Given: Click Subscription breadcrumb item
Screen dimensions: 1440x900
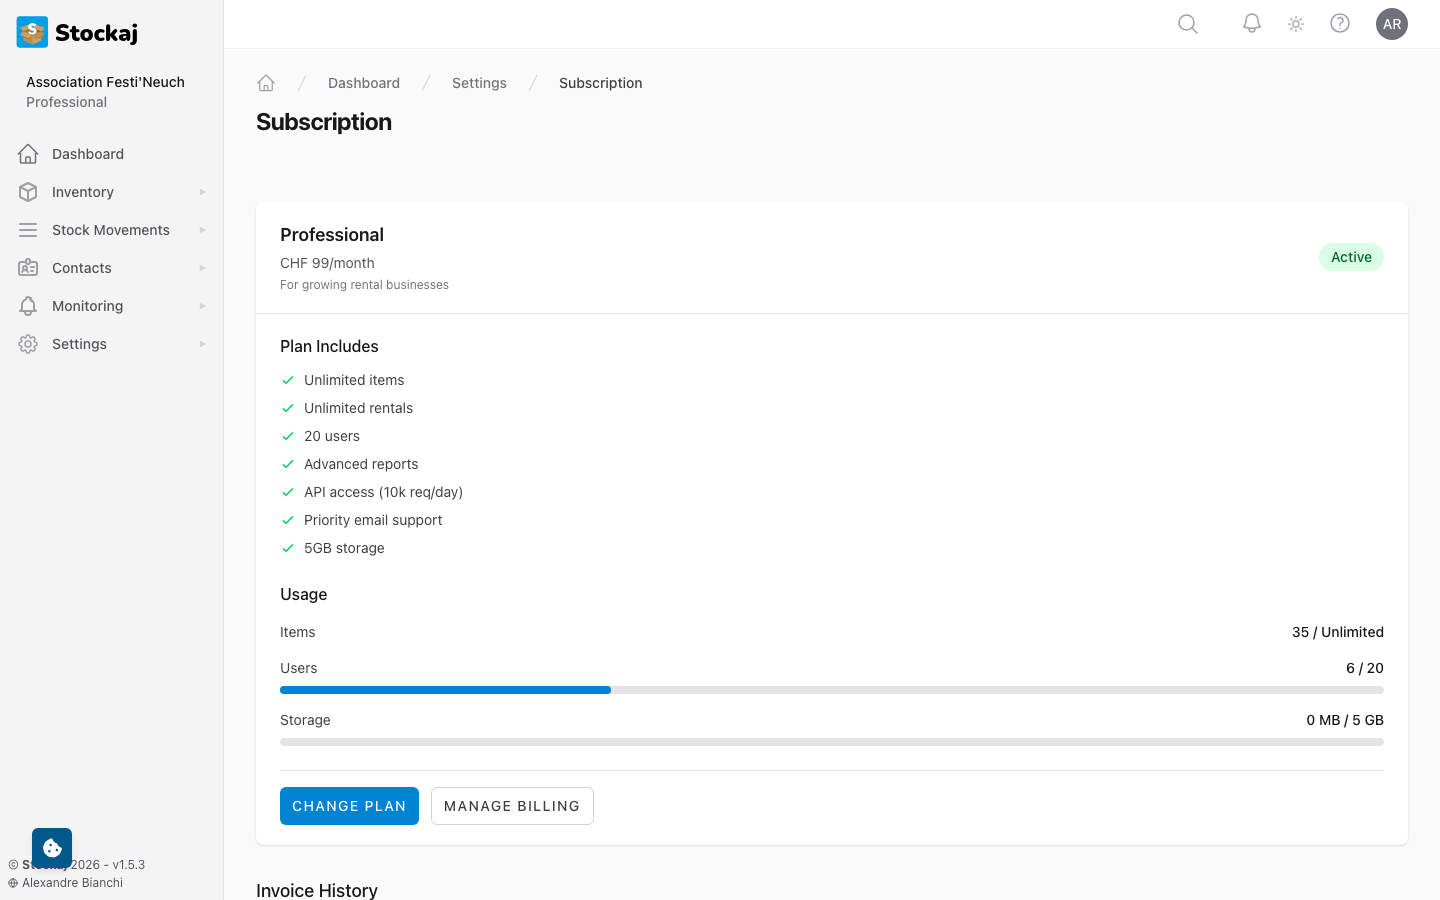Looking at the screenshot, I should click(x=600, y=83).
